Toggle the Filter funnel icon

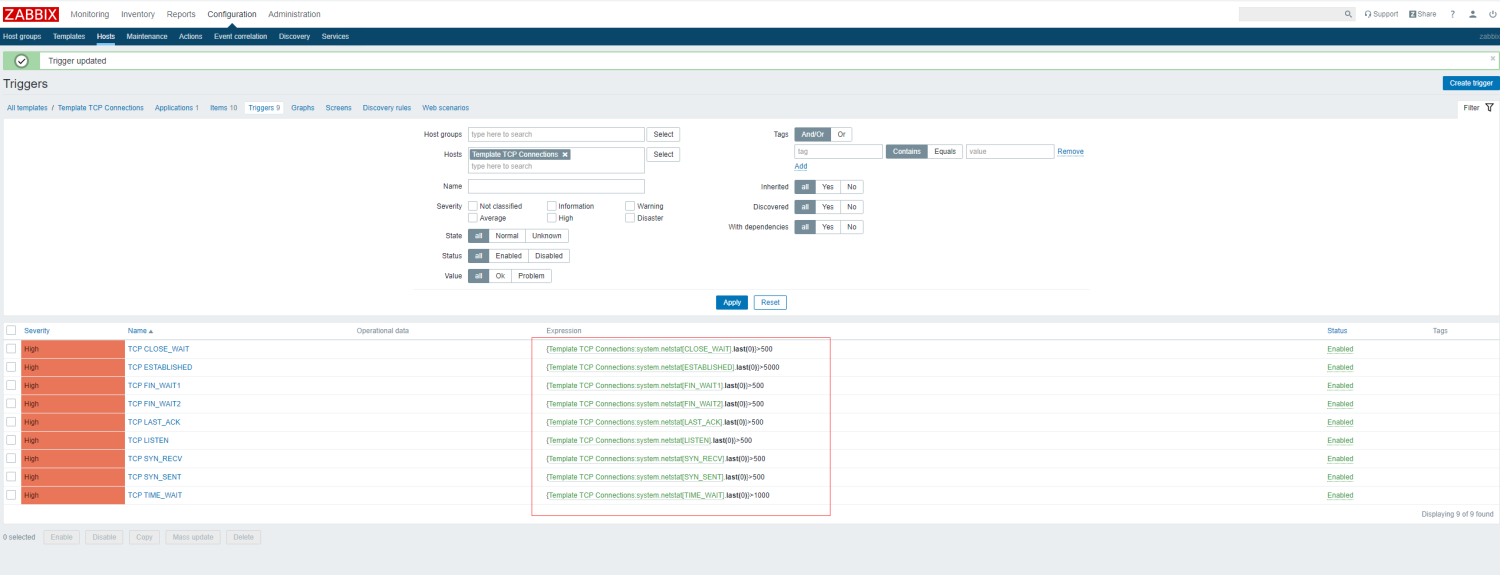[x=1489, y=107]
